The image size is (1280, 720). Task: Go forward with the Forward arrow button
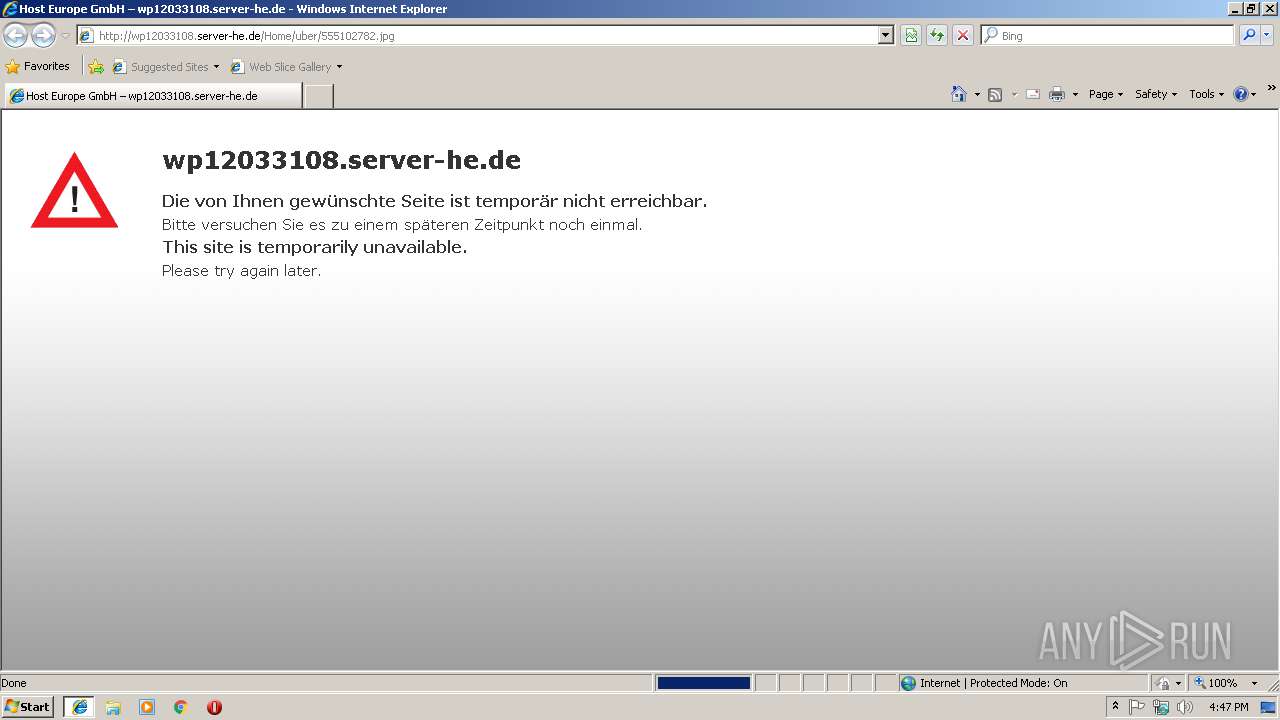point(43,36)
